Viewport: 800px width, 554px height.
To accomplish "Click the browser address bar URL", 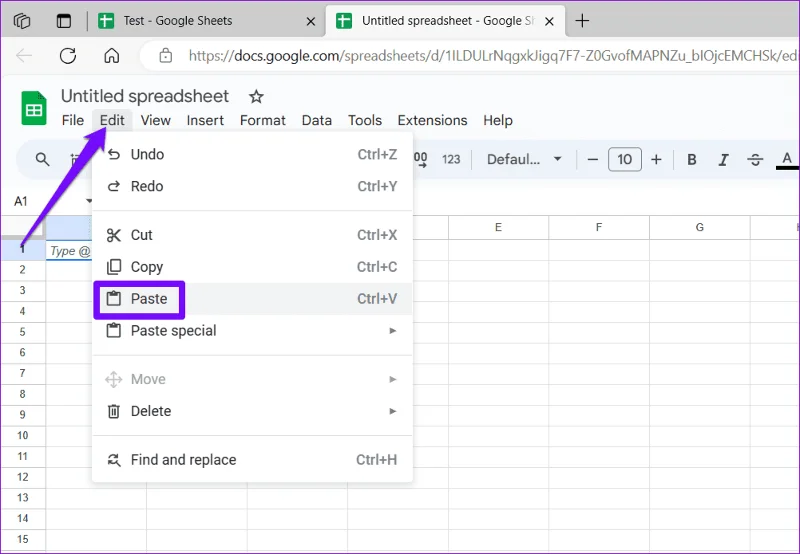I will pyautogui.click(x=492, y=56).
